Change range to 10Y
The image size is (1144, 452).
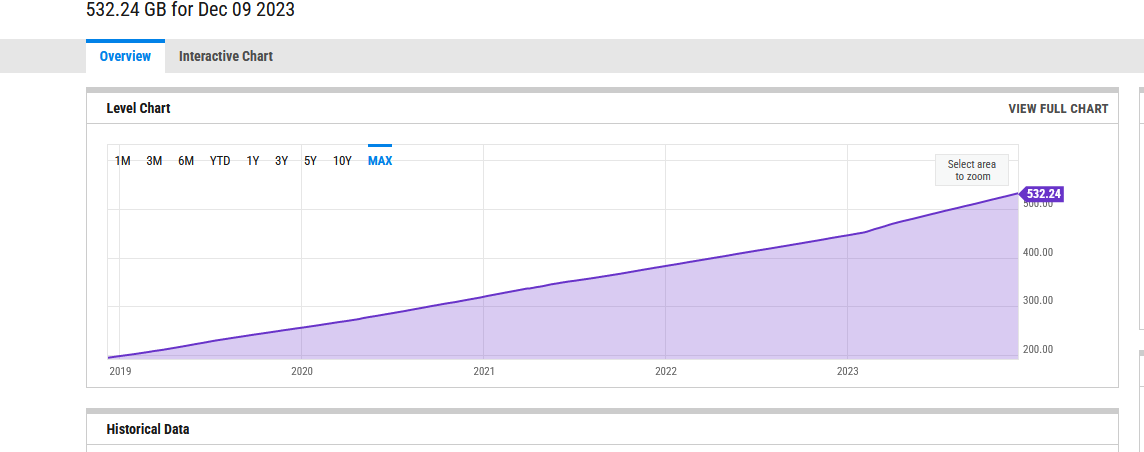342,161
